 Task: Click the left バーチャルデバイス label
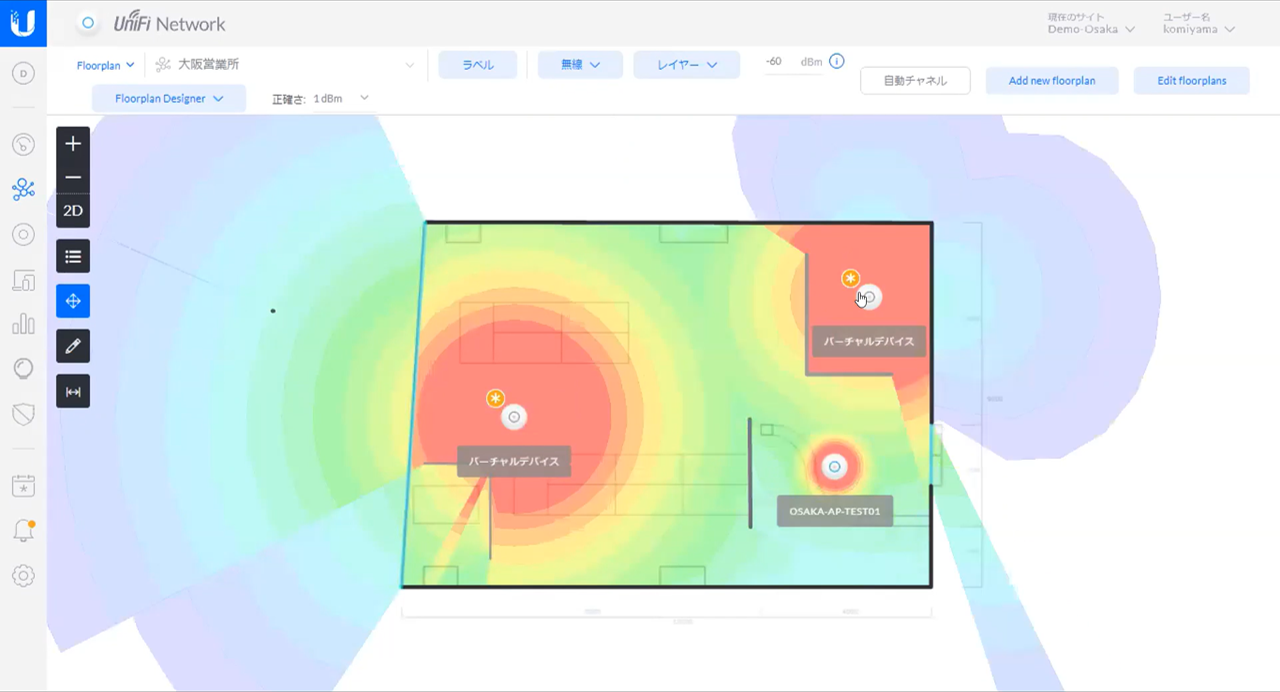click(x=514, y=462)
